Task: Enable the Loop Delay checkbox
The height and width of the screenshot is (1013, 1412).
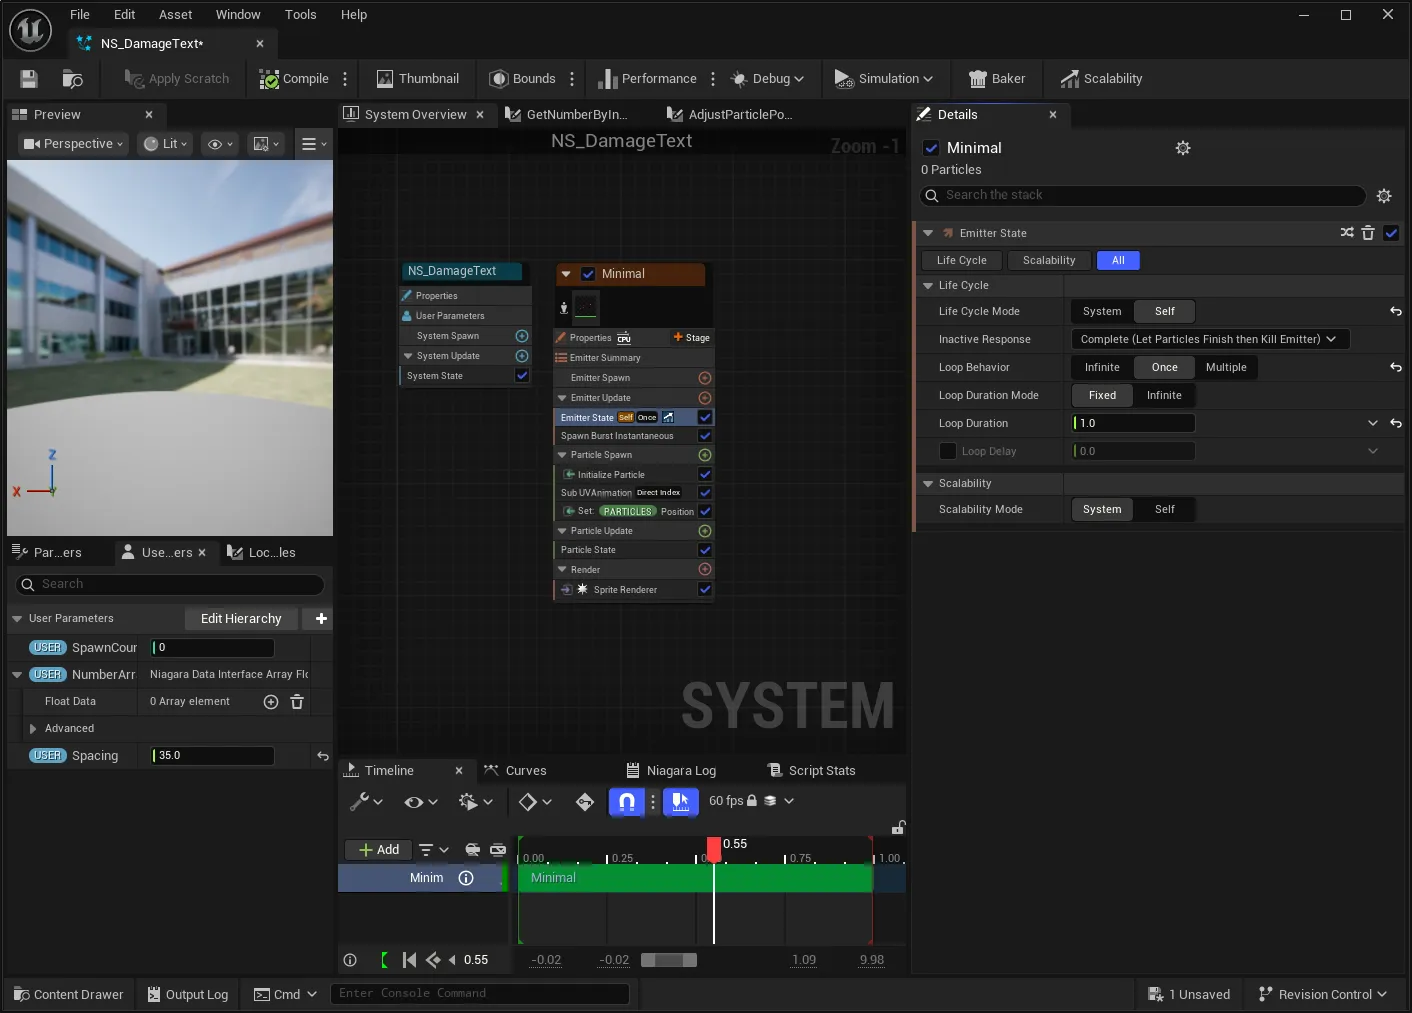Action: pyautogui.click(x=948, y=451)
